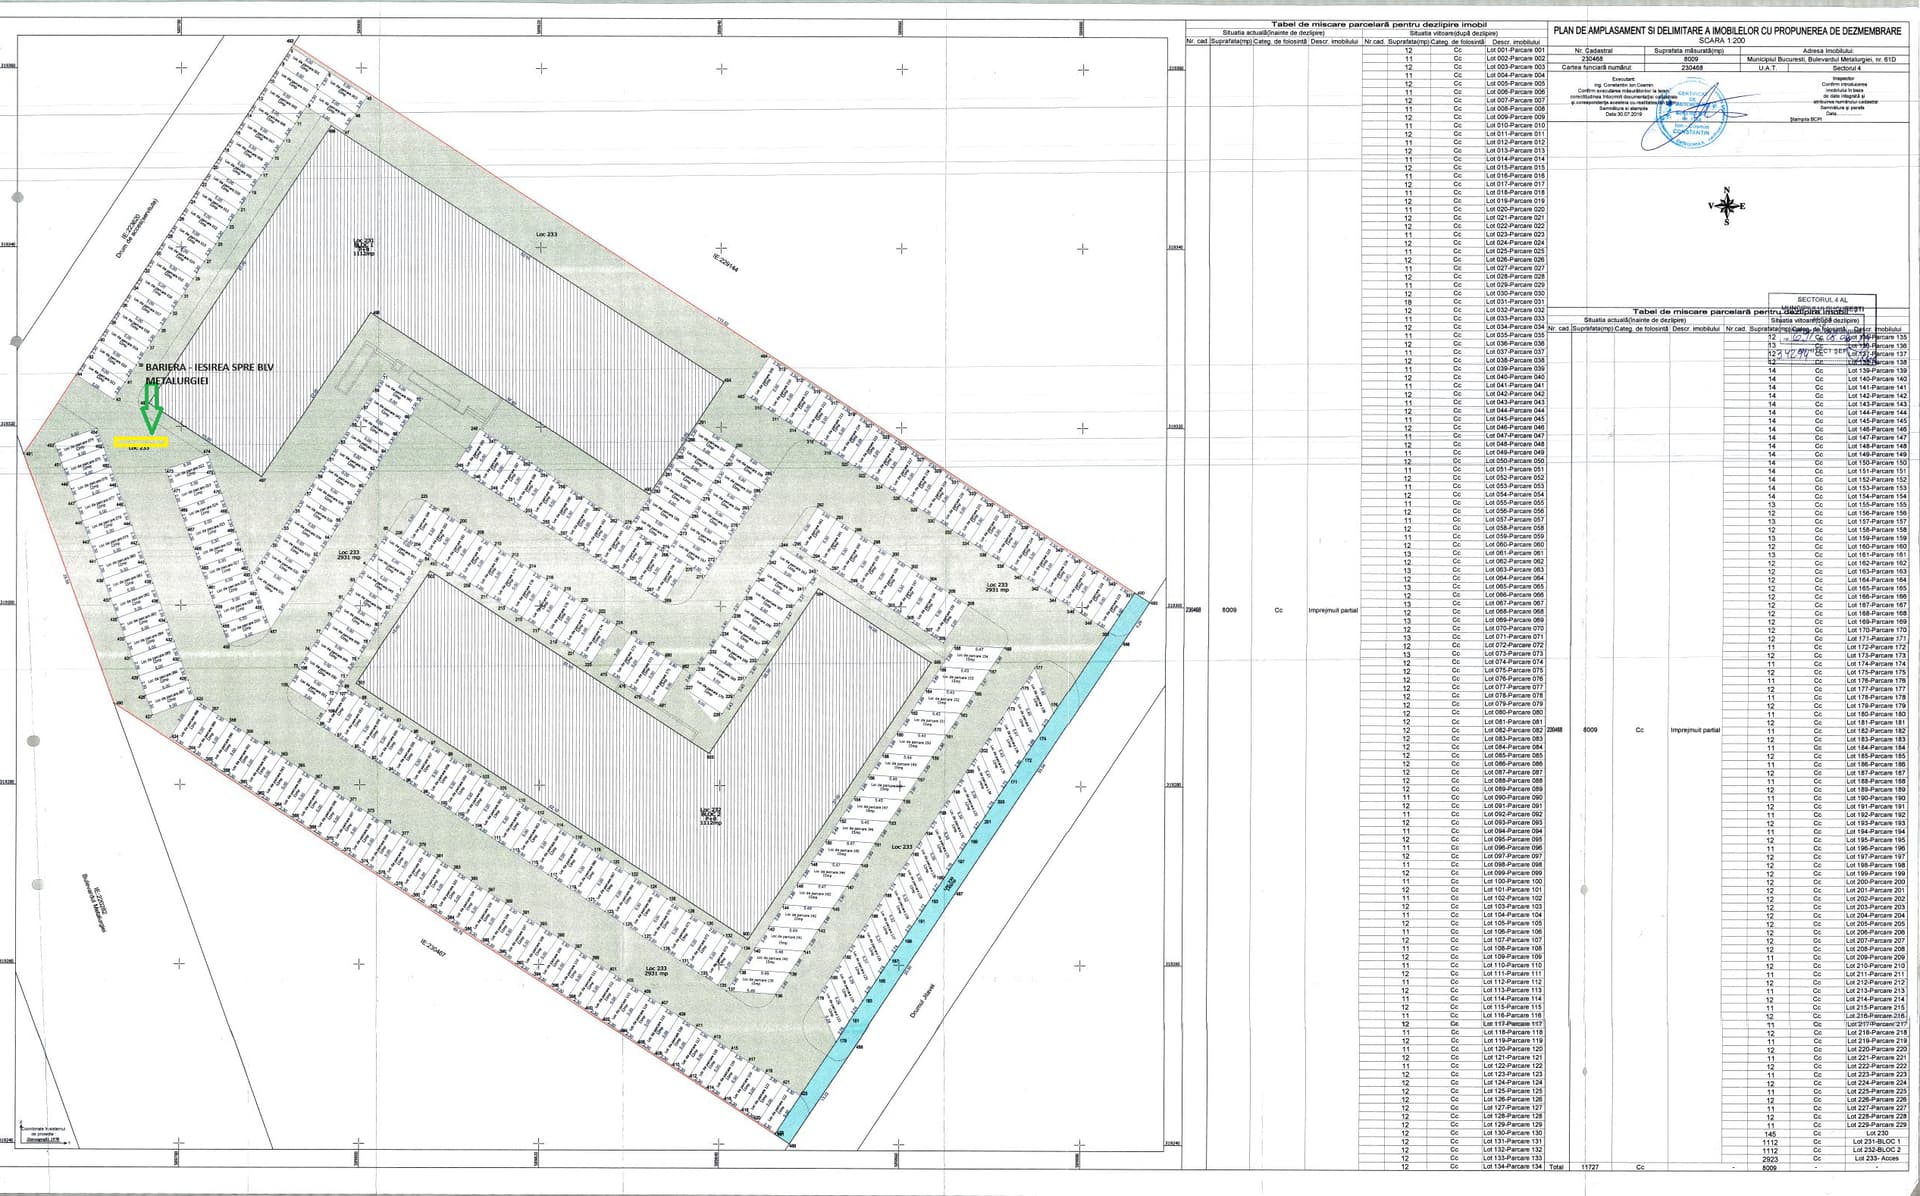Click the Stampila BCPI label
The height and width of the screenshot is (1196, 1920).
pyautogui.click(x=1806, y=119)
